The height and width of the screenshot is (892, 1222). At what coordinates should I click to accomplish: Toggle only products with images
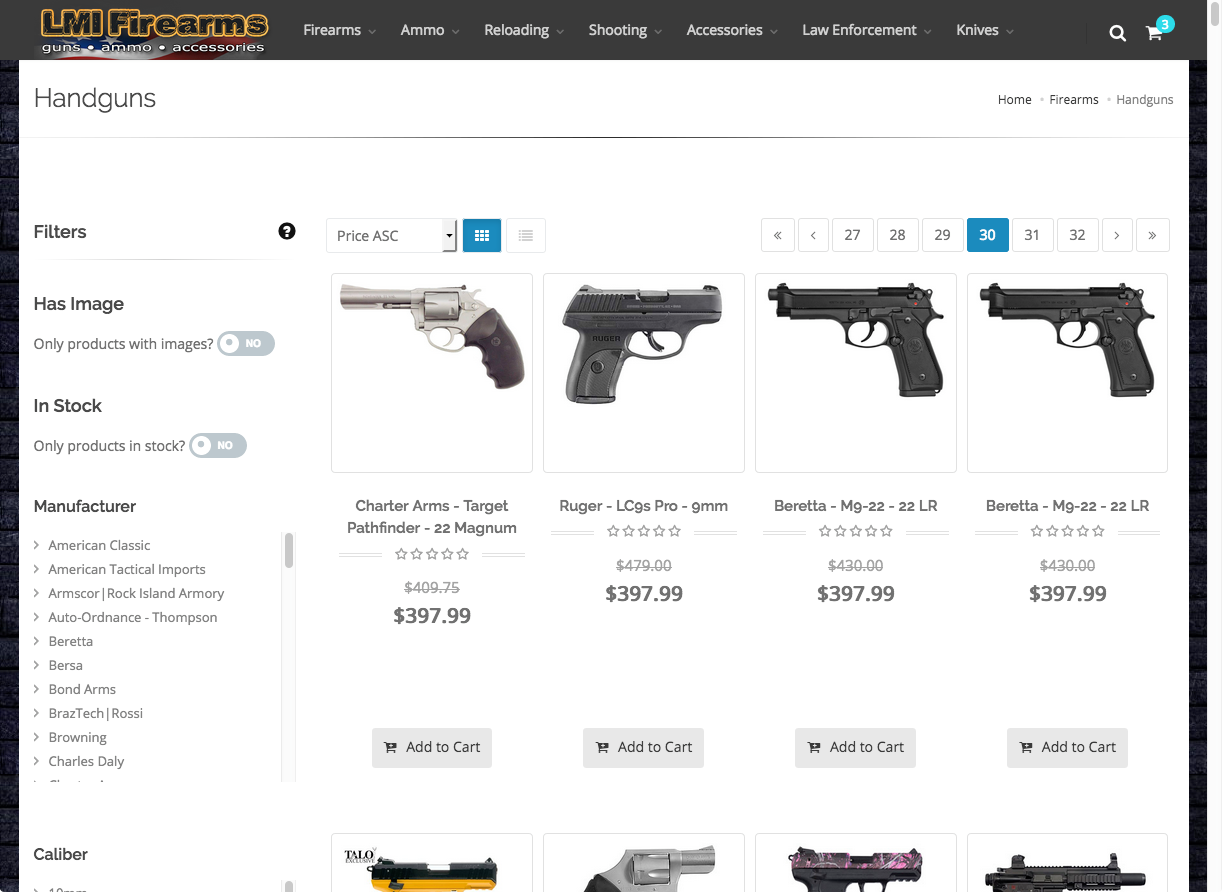(x=246, y=343)
